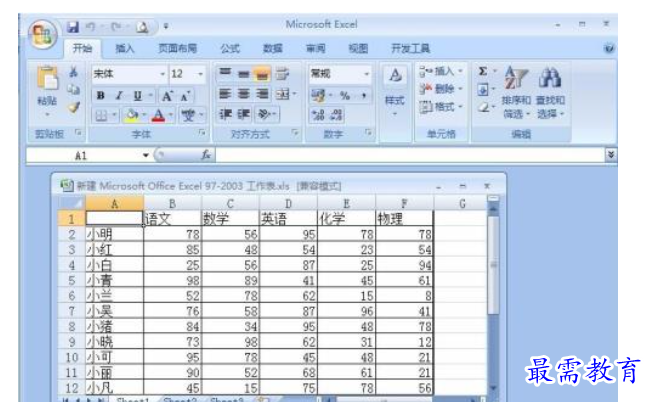Toggle italic formatting
This screenshot has width=649, height=402.
pyautogui.click(x=119, y=96)
